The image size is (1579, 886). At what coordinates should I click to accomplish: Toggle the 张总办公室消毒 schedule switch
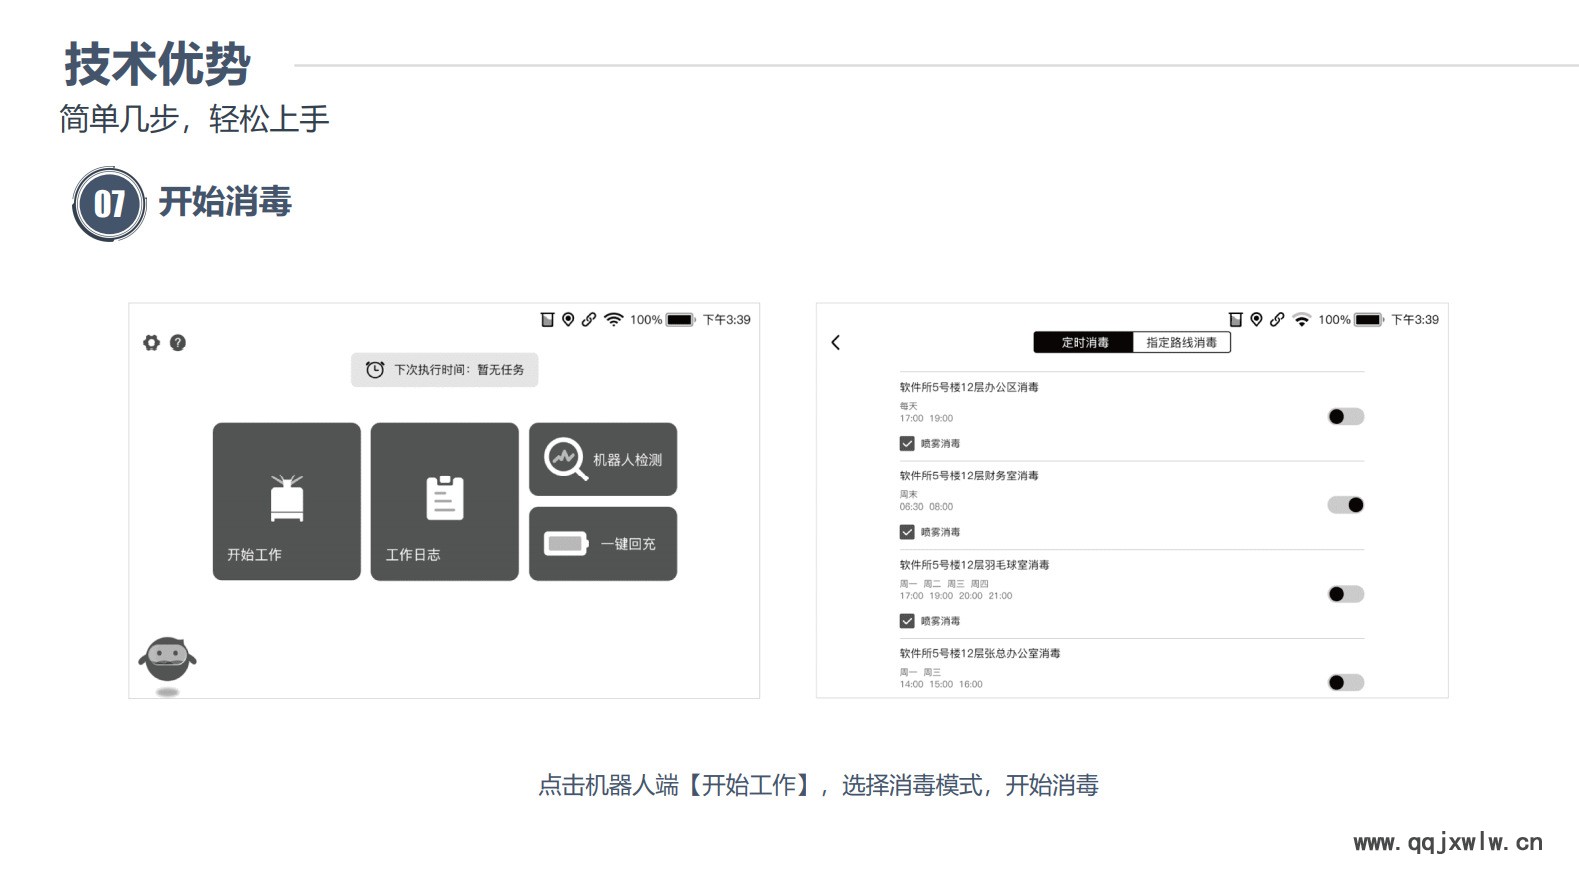[x=1345, y=683]
